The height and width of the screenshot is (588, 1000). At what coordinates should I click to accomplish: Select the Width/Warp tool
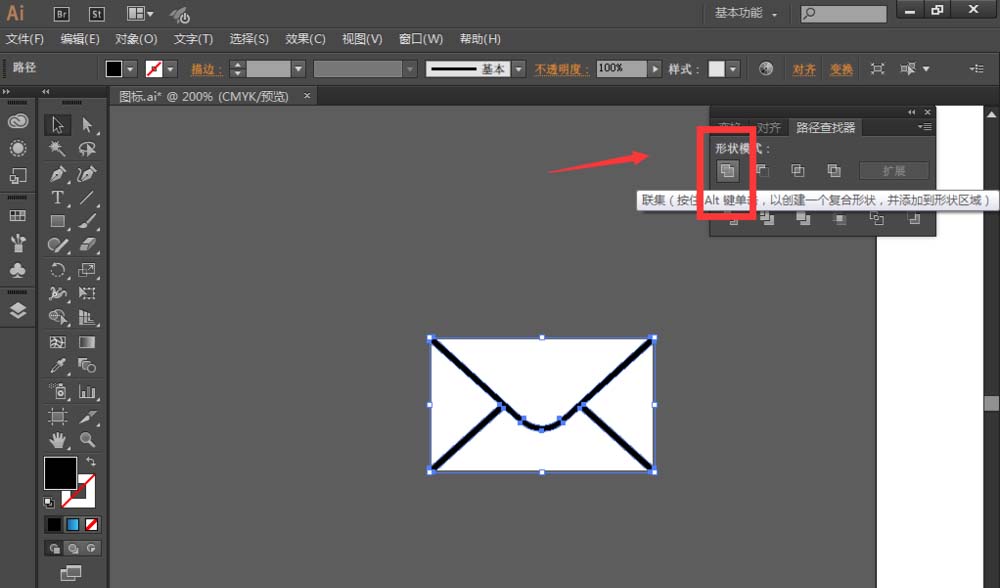57,293
